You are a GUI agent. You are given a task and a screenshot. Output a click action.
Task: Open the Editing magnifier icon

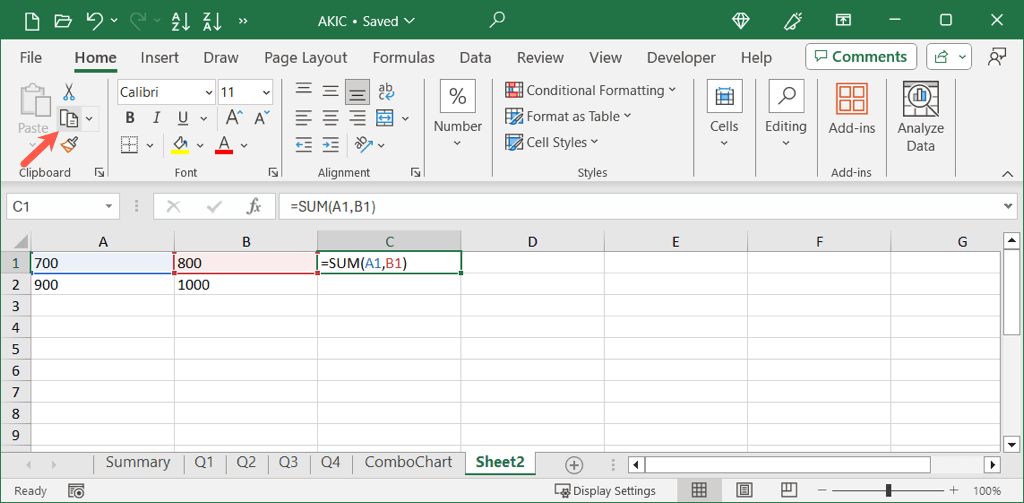coord(786,97)
